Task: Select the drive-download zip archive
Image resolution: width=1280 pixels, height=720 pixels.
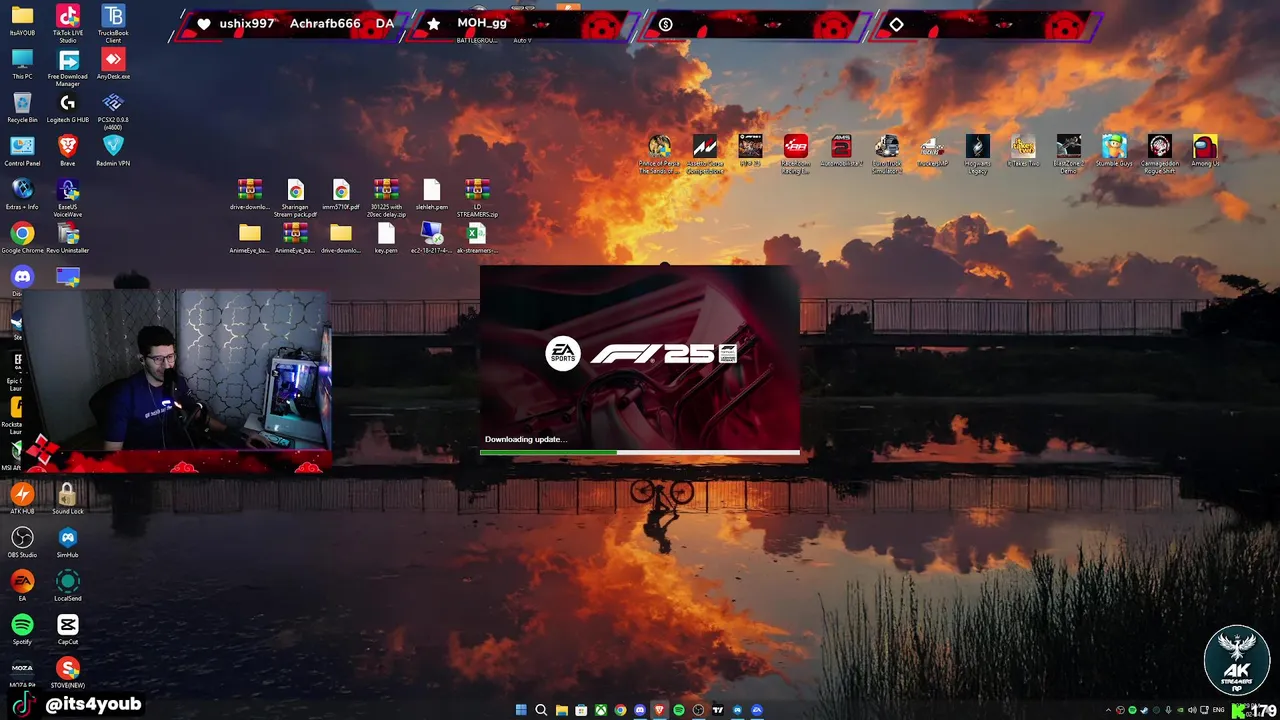Action: [x=250, y=194]
